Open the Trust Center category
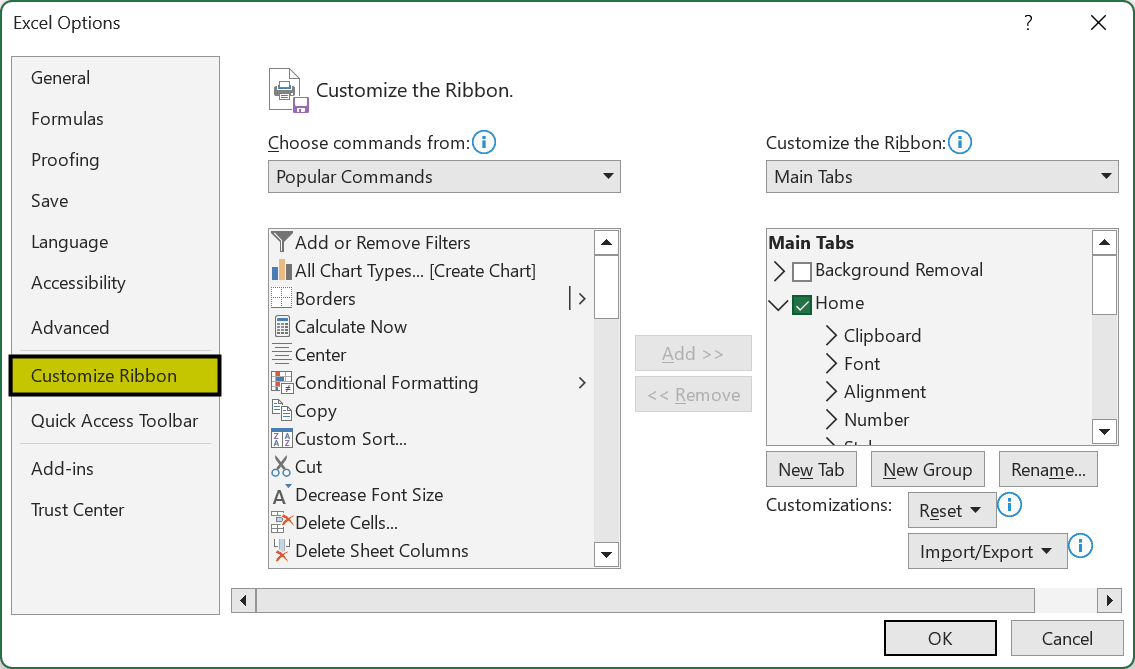Screen dimensions: 1135x669 tap(115, 510)
